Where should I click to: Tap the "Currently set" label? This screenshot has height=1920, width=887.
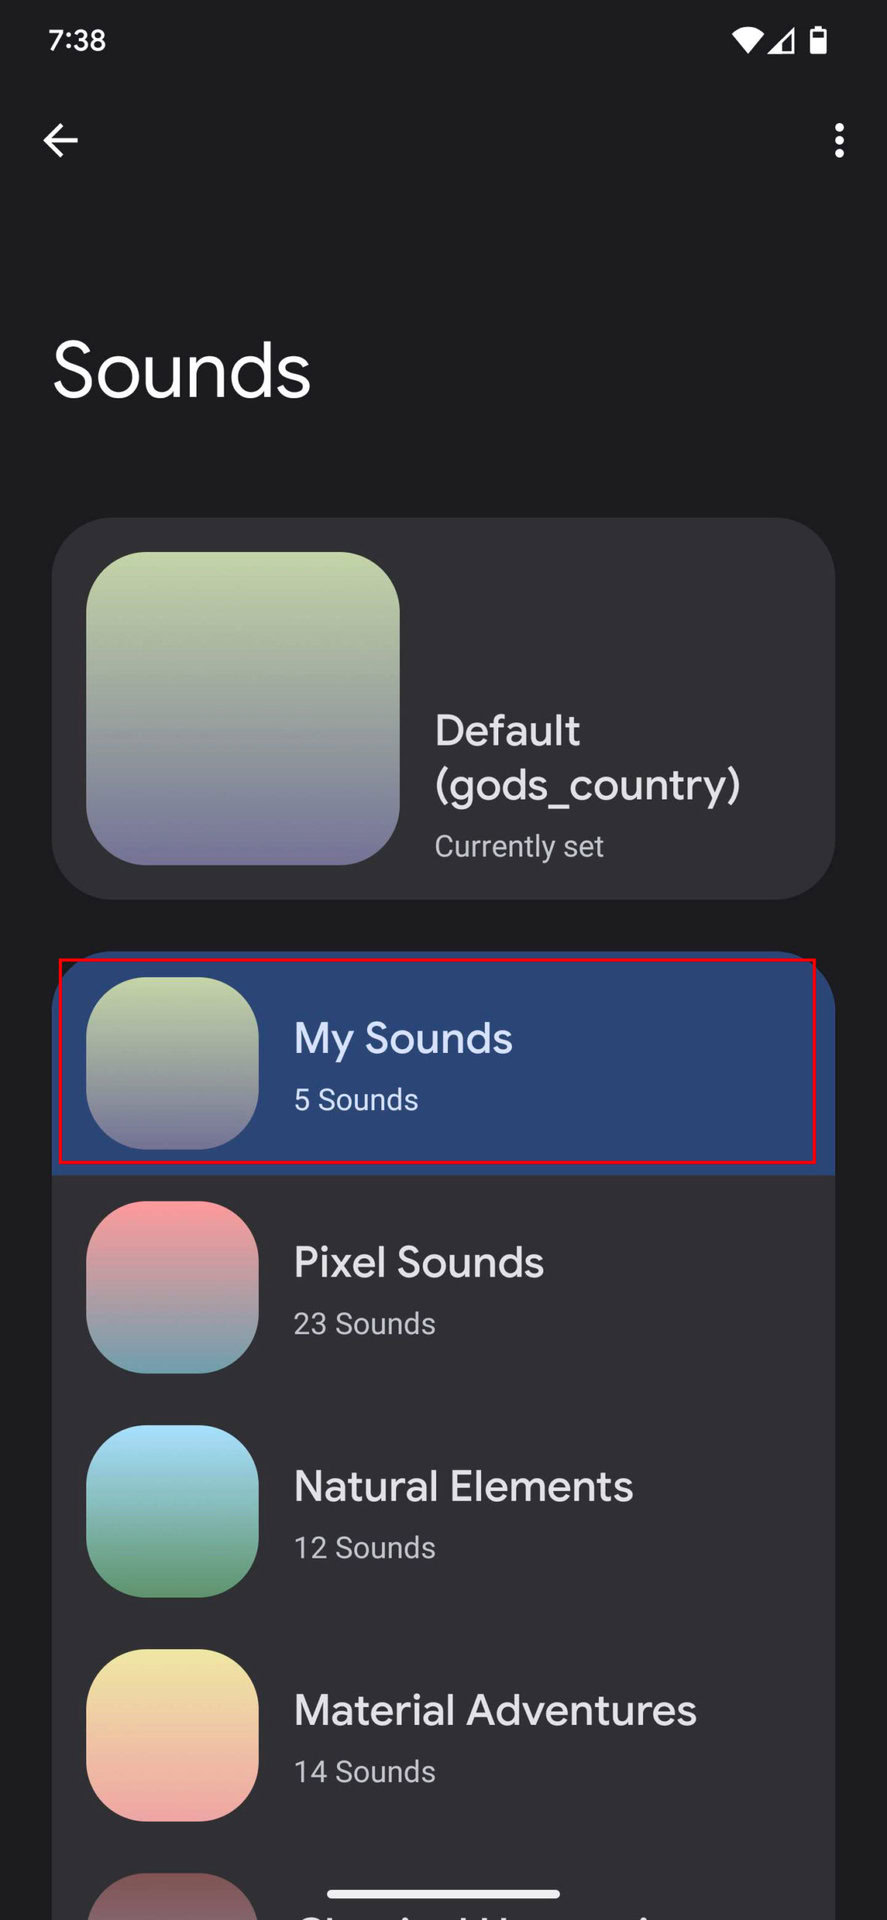point(519,847)
